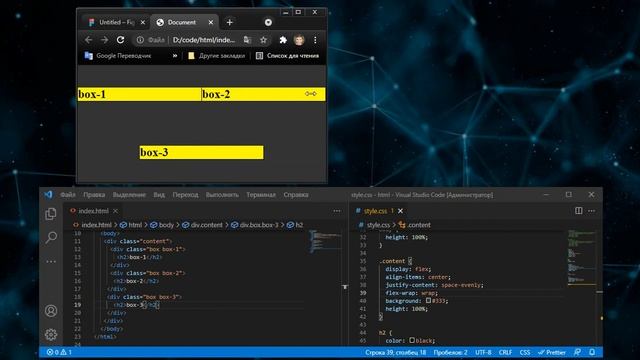Open more actions for style.css editor

(x=591, y=211)
